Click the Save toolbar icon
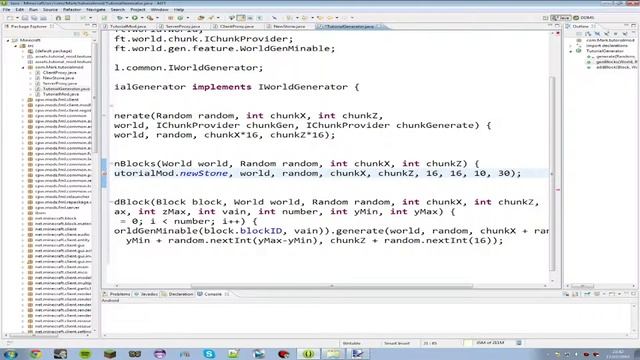The width and height of the screenshot is (640, 360). tap(25, 18)
